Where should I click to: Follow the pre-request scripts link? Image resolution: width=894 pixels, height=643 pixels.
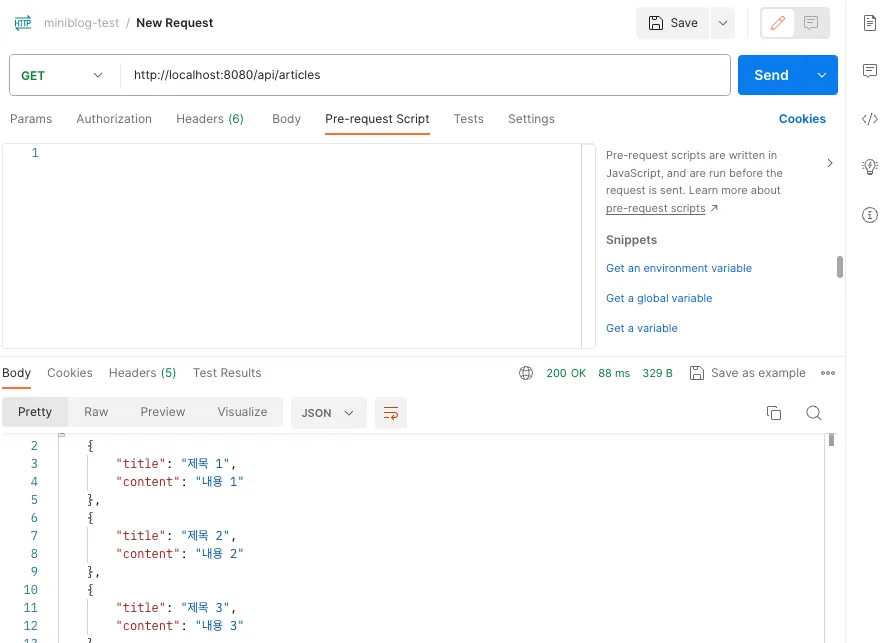point(655,208)
